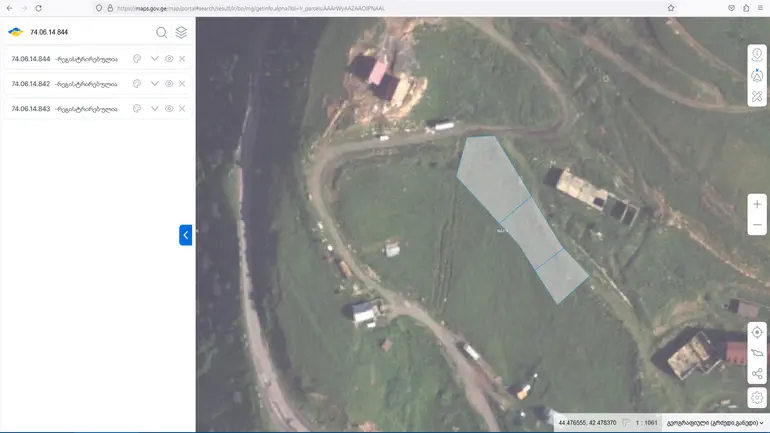
Task: Expand details for parcel 74.06.14.844
Action: (x=154, y=59)
